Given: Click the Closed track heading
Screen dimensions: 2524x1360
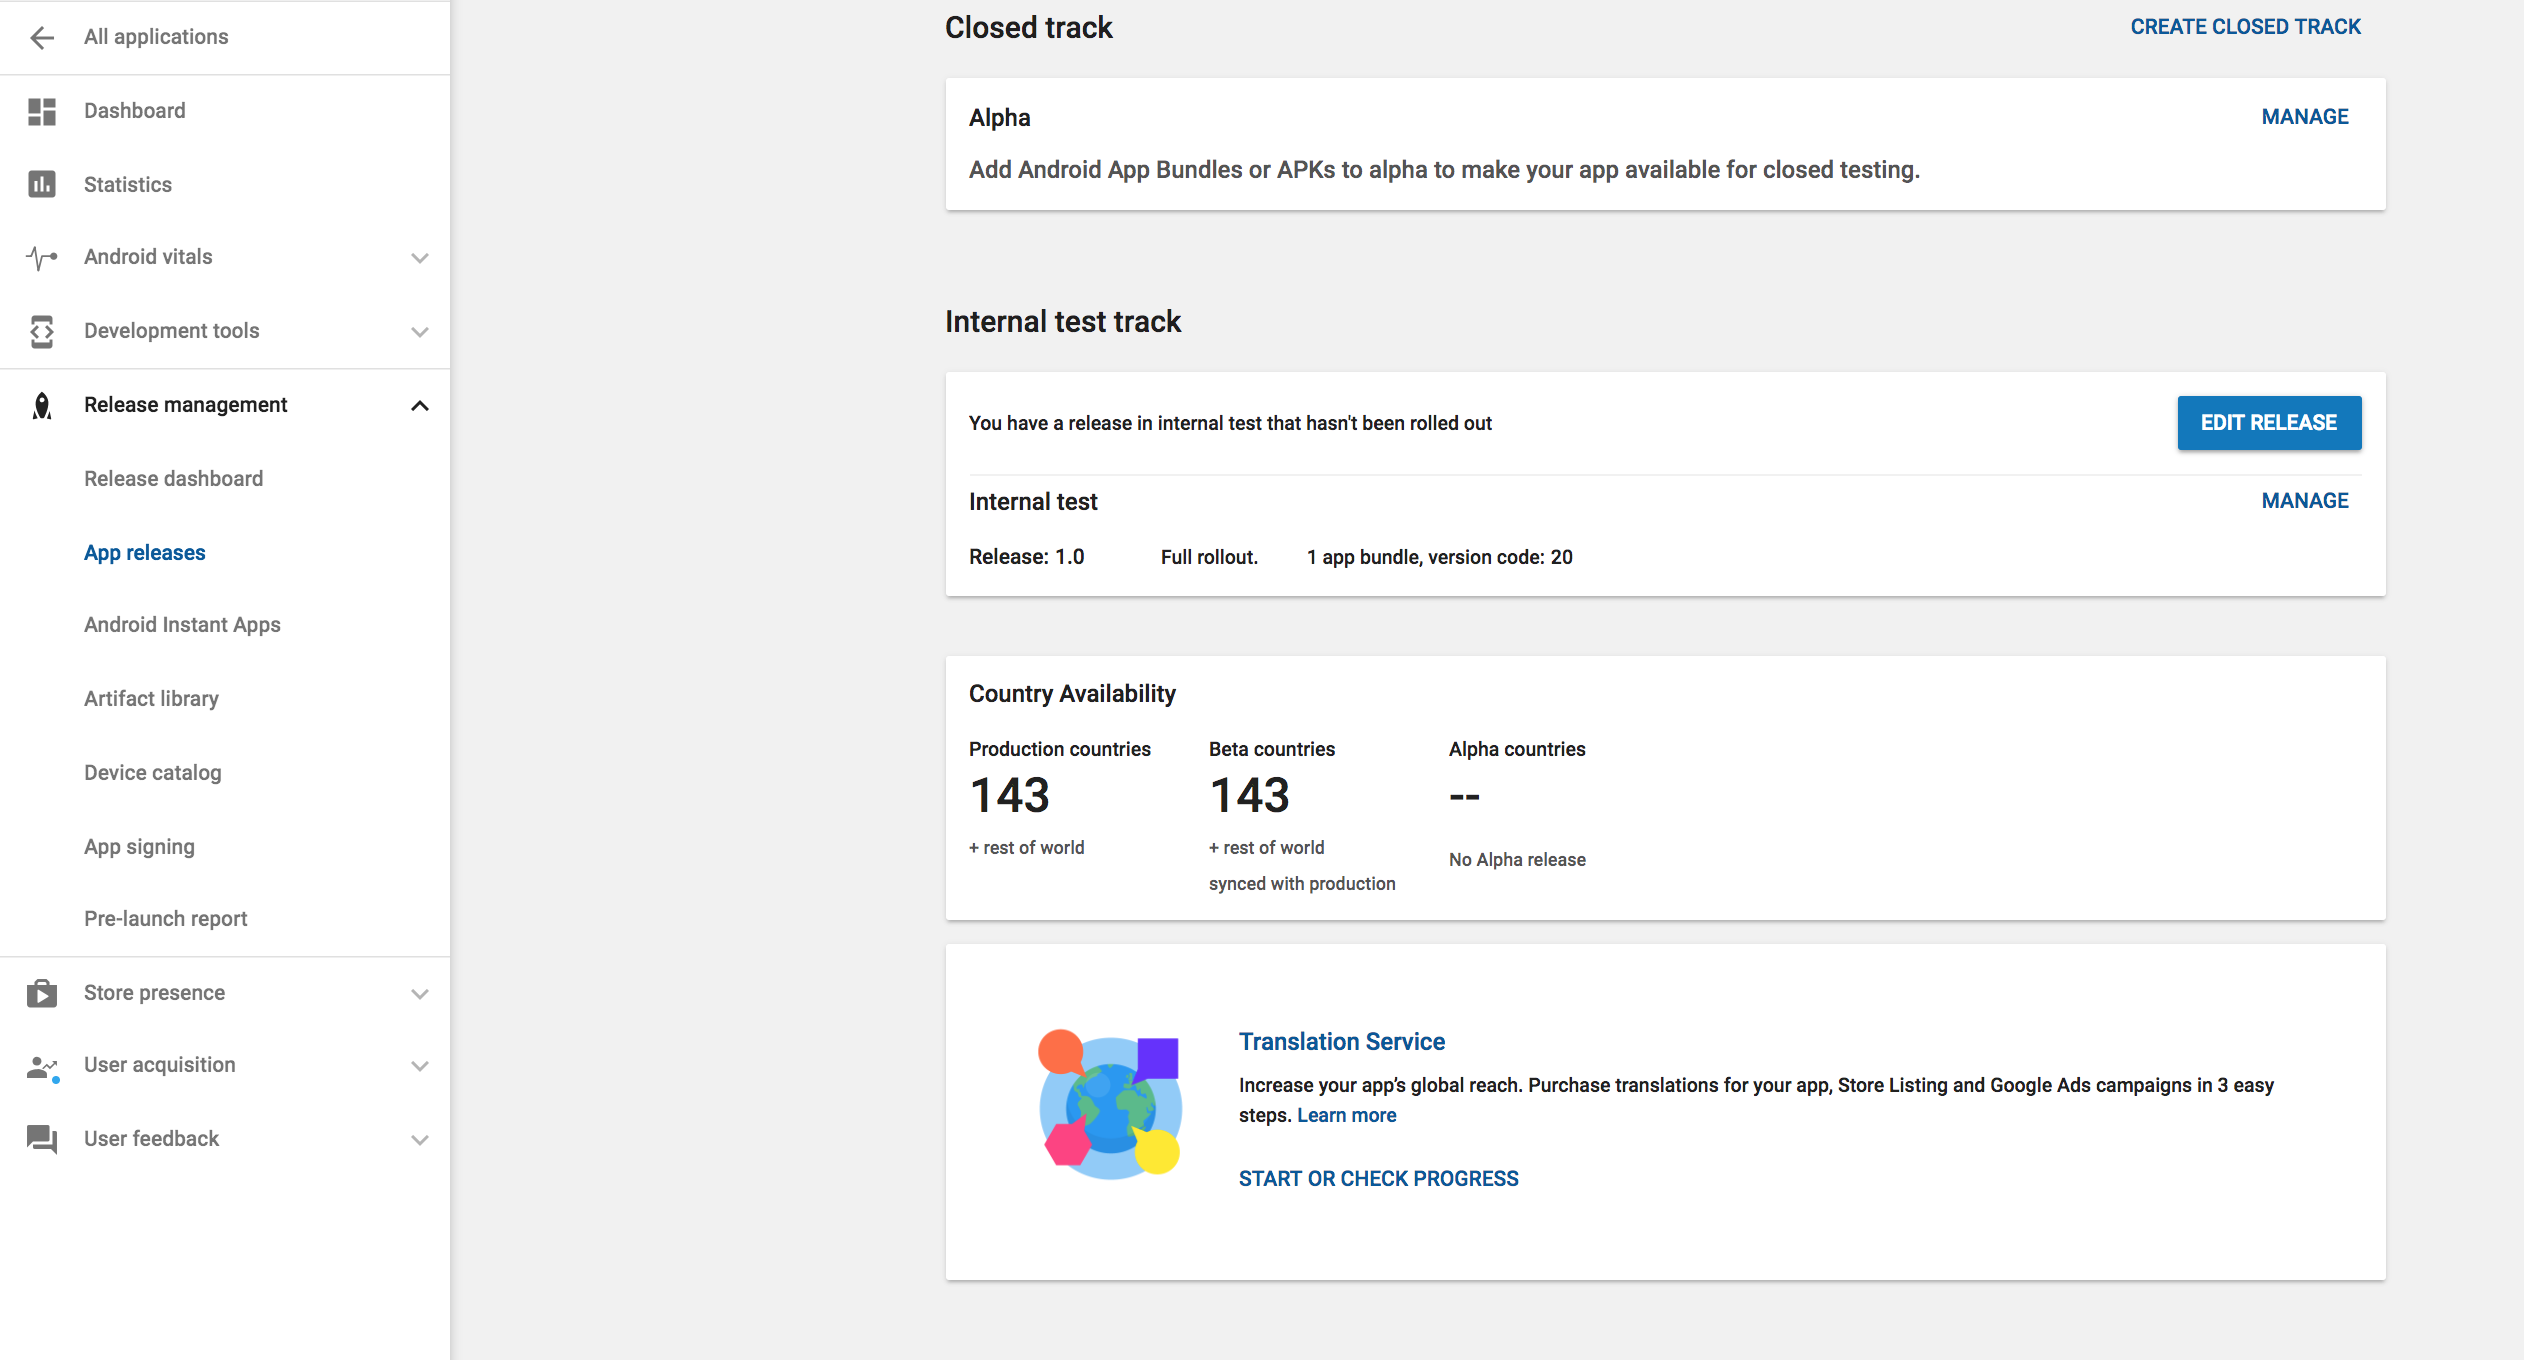Looking at the screenshot, I should point(1028,28).
